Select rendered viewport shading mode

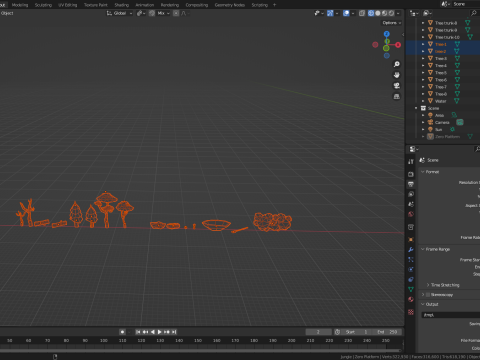[391, 13]
